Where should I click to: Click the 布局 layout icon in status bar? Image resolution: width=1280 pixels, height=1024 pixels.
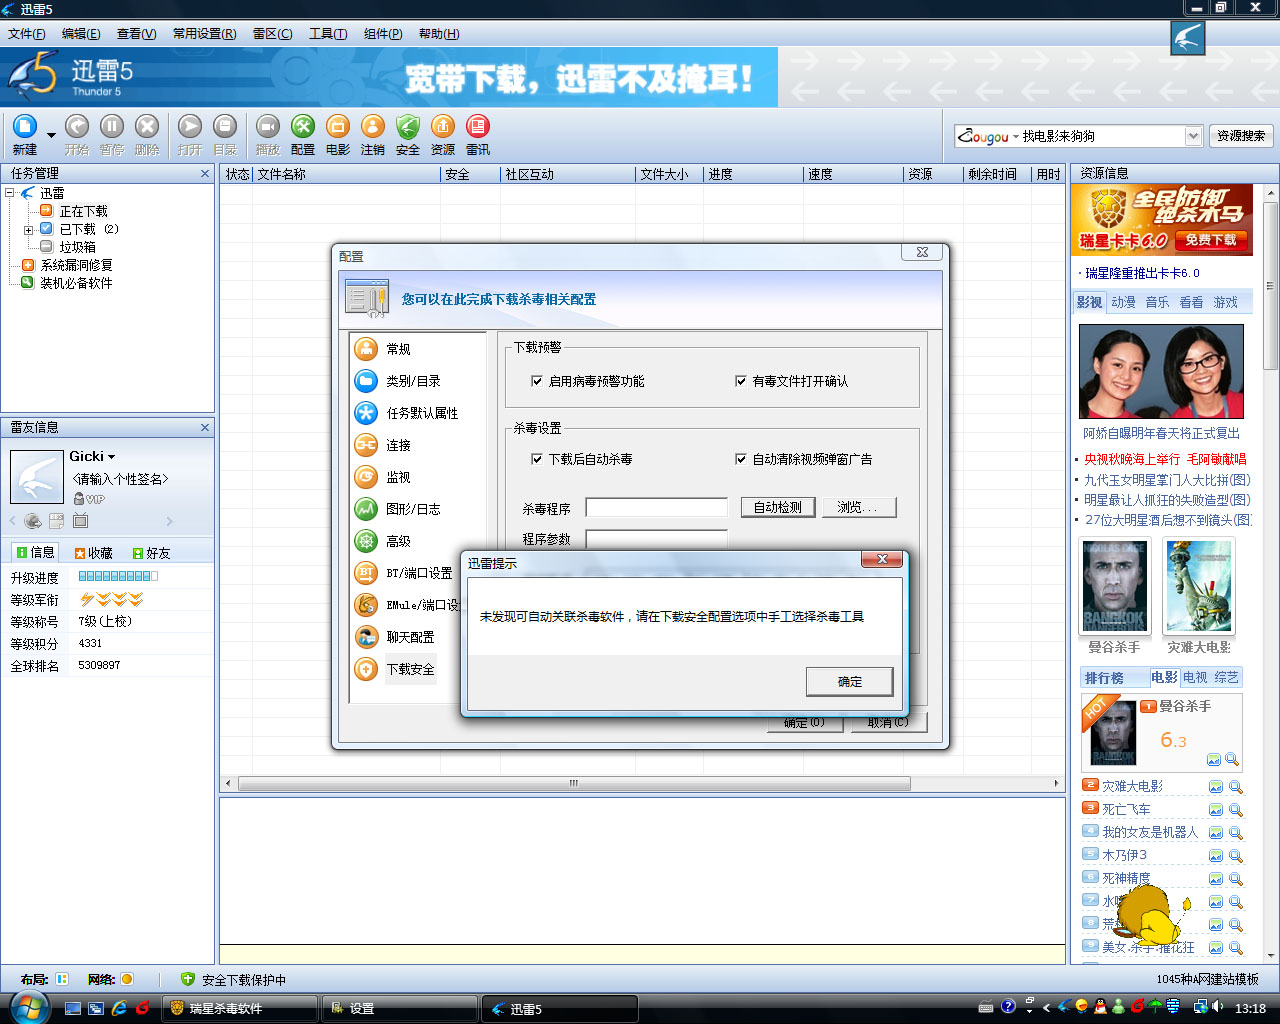point(62,979)
